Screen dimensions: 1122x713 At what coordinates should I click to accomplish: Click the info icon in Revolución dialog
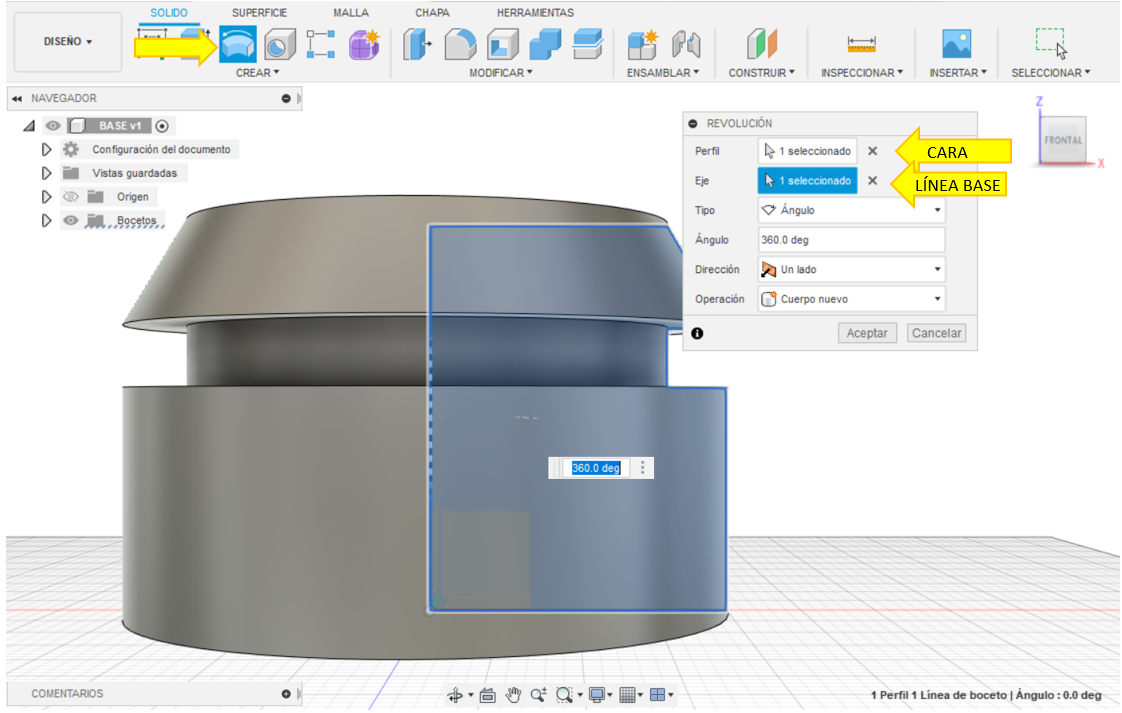click(x=698, y=334)
